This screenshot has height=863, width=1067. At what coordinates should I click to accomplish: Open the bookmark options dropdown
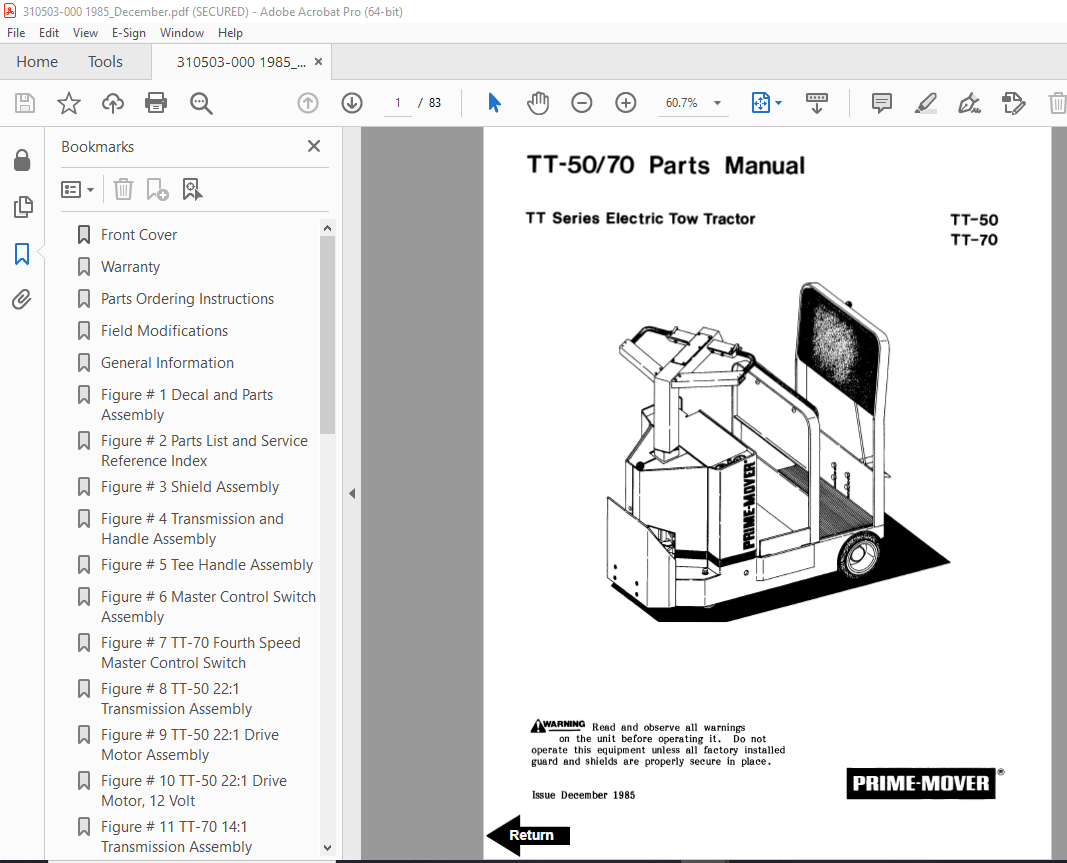coord(77,189)
